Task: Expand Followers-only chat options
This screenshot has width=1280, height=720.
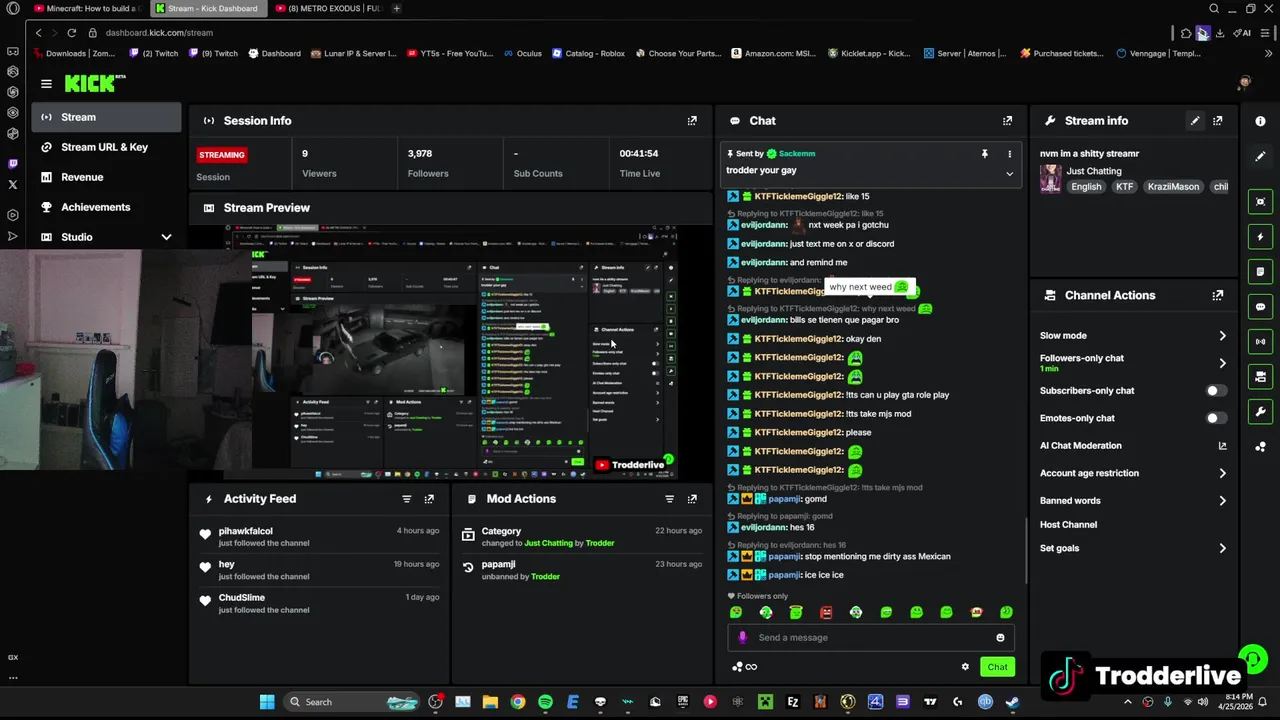Action: point(1222,363)
